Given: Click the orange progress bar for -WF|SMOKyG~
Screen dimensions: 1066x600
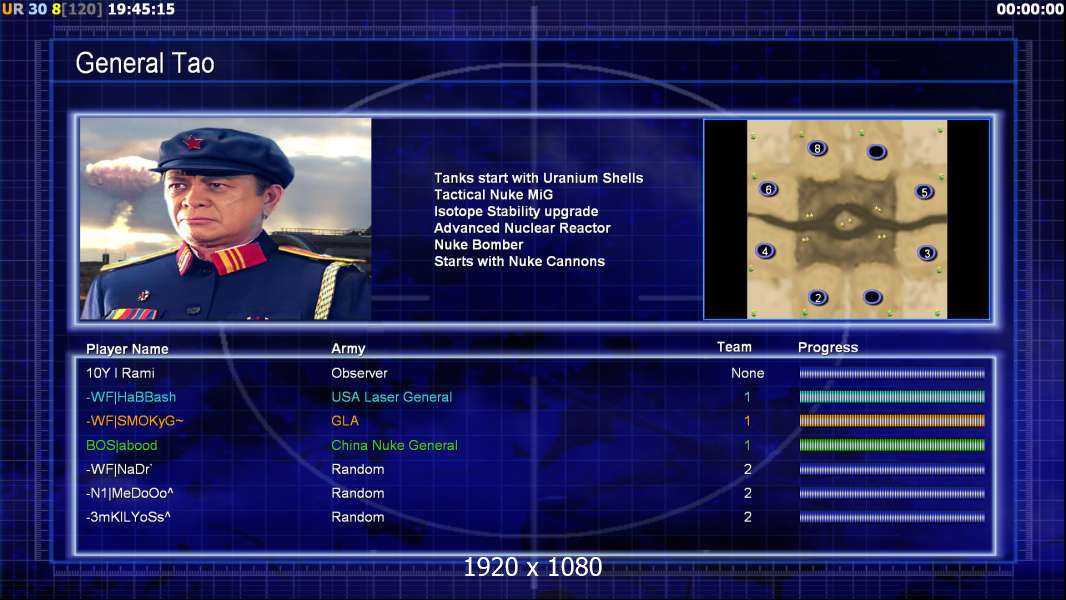Looking at the screenshot, I should click(x=892, y=421).
